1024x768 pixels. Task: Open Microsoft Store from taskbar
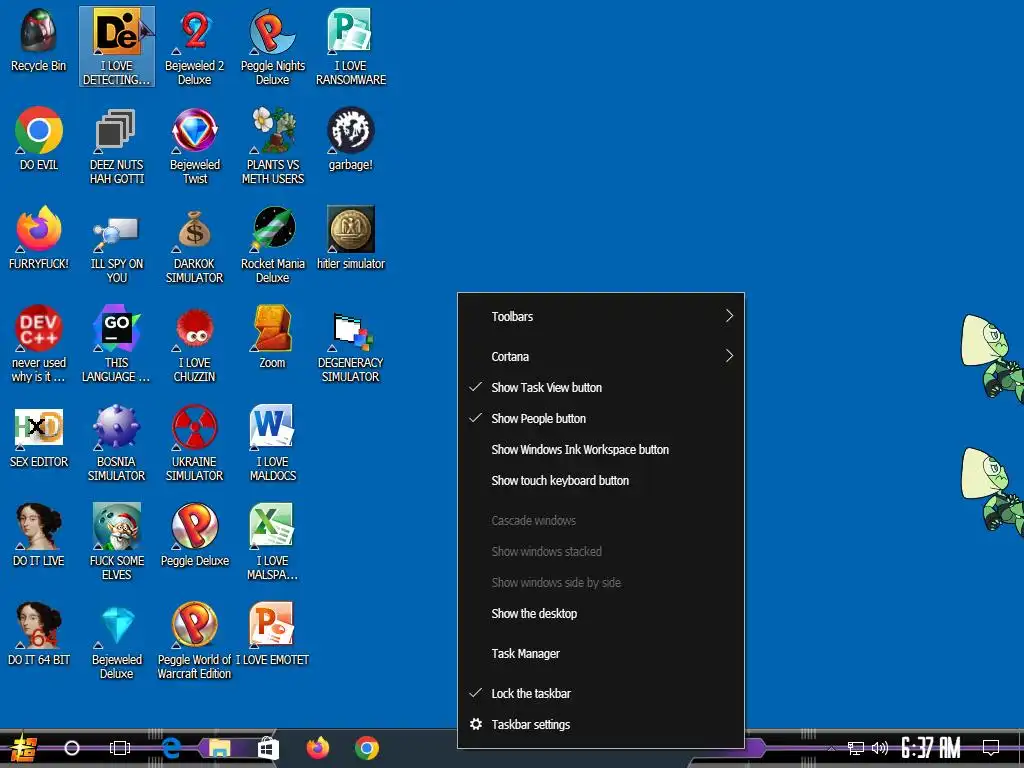268,748
